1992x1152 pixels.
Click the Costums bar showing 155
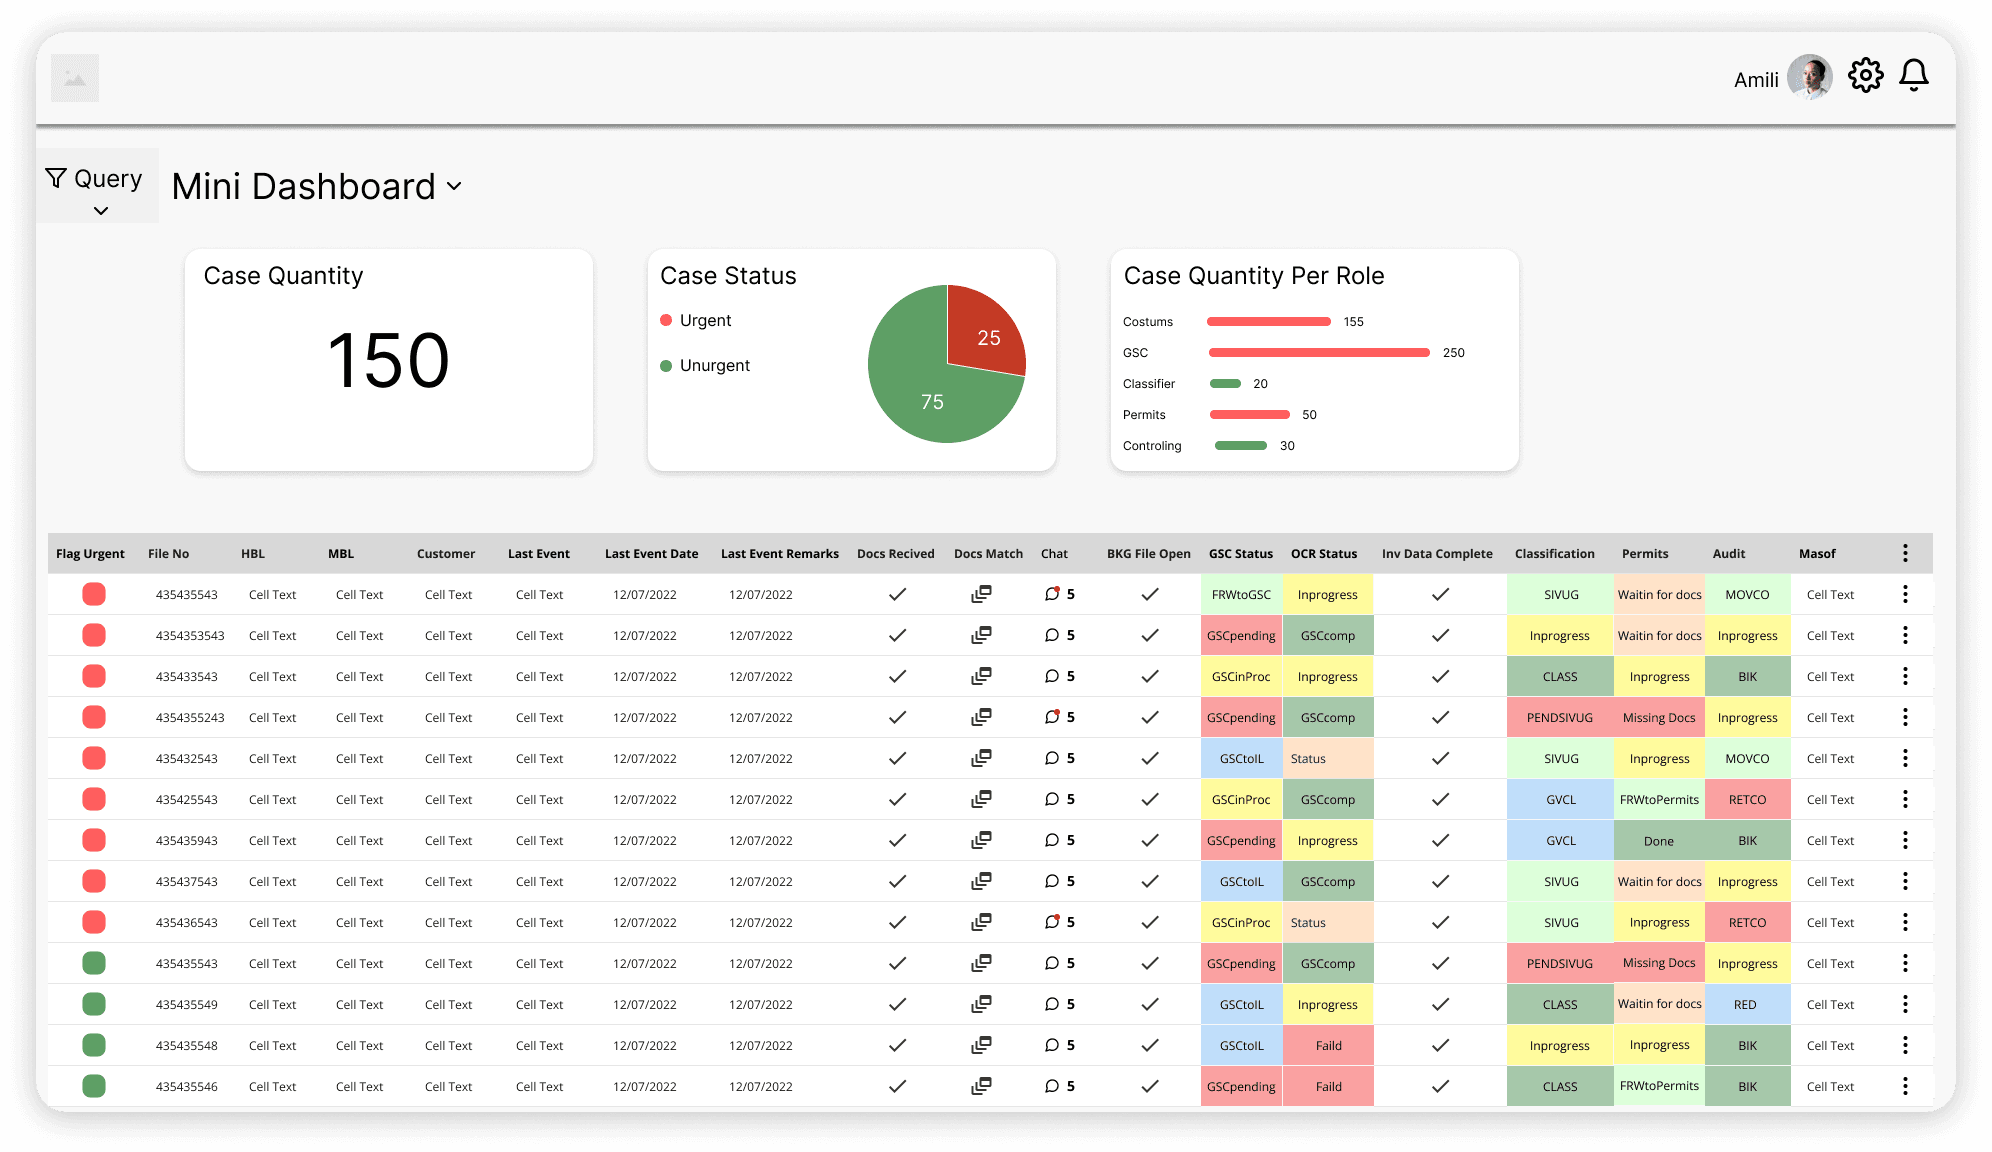coord(1269,321)
